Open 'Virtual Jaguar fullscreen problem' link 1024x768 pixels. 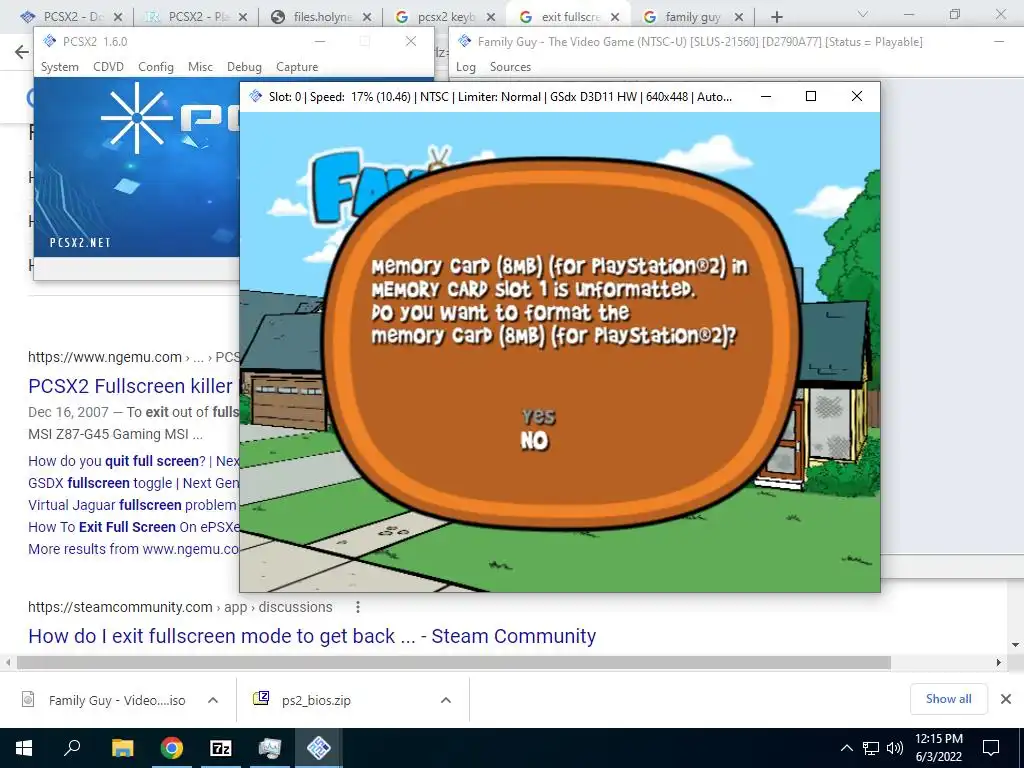coord(132,505)
